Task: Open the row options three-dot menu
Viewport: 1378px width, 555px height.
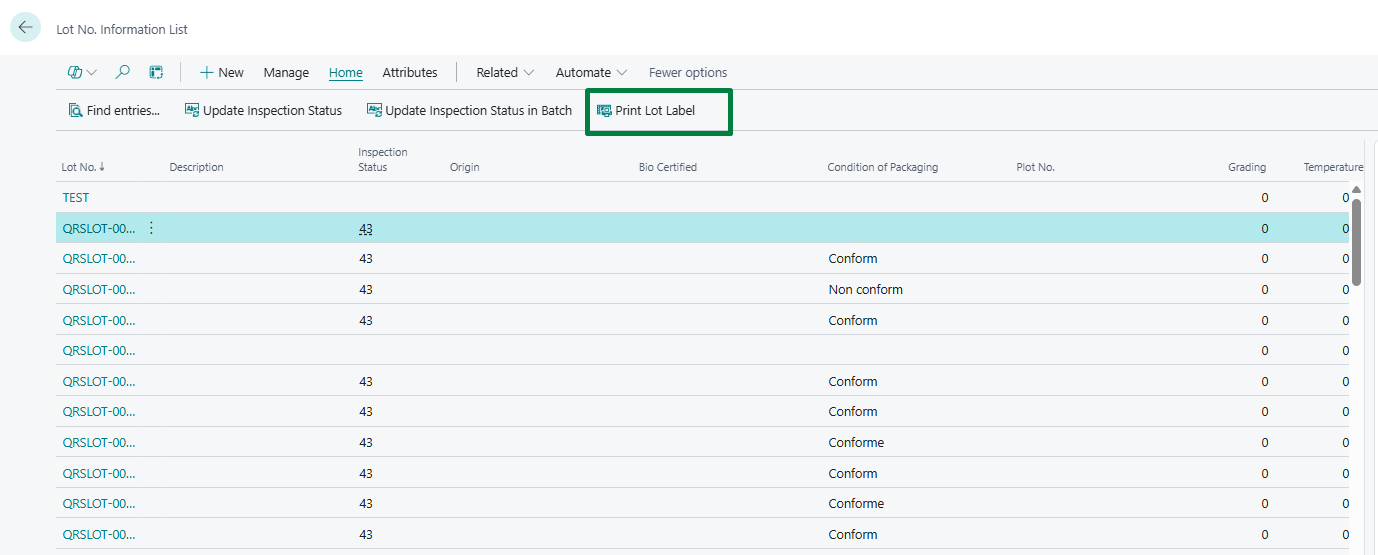Action: coord(151,228)
